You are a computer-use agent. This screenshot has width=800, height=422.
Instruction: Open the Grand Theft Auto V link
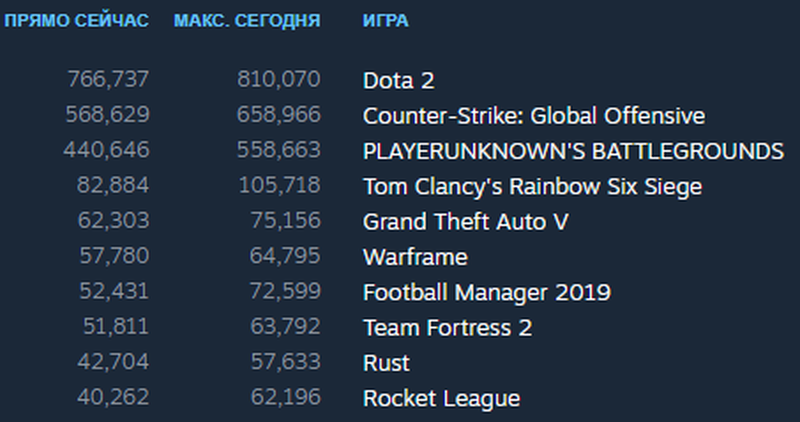click(465, 222)
